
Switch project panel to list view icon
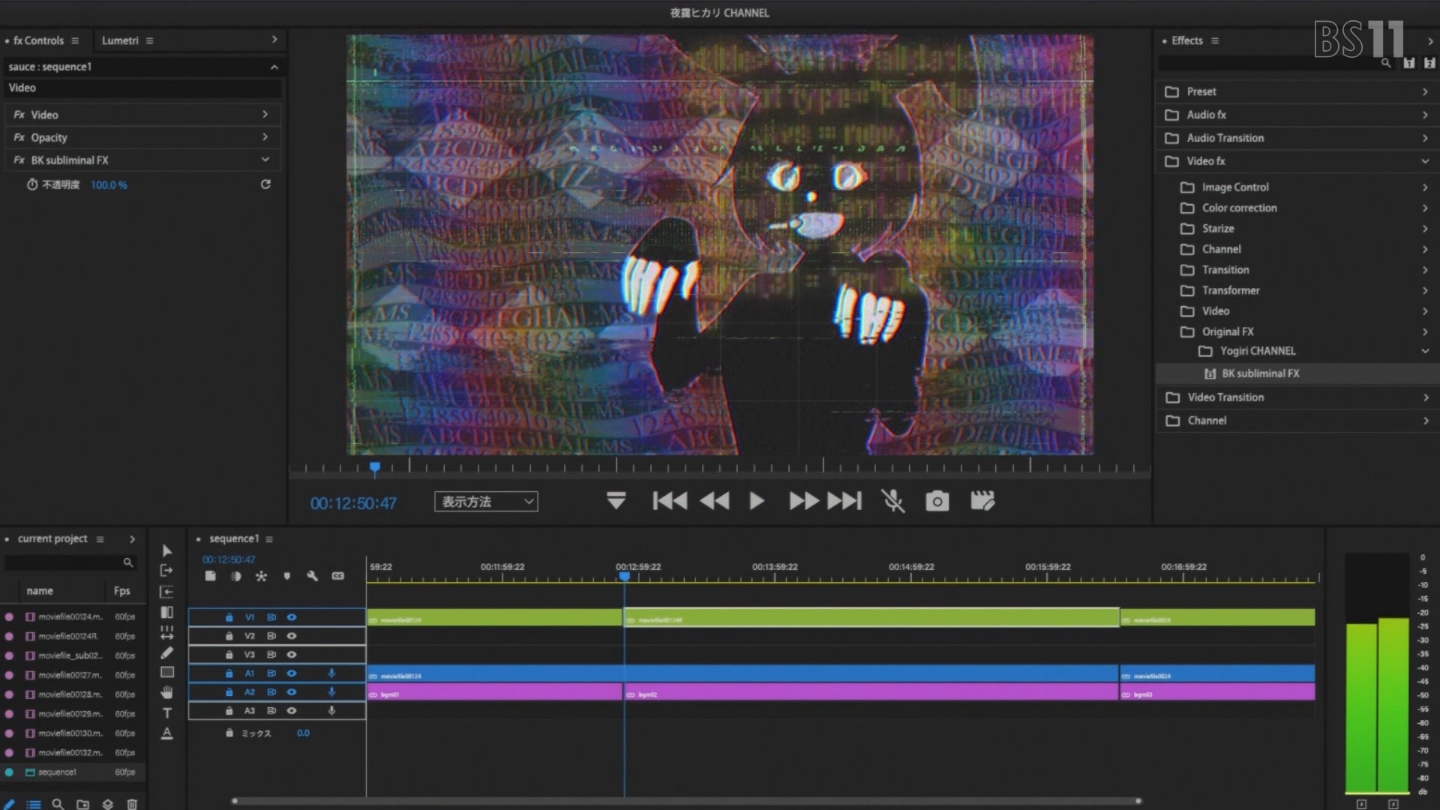pyautogui.click(x=34, y=804)
